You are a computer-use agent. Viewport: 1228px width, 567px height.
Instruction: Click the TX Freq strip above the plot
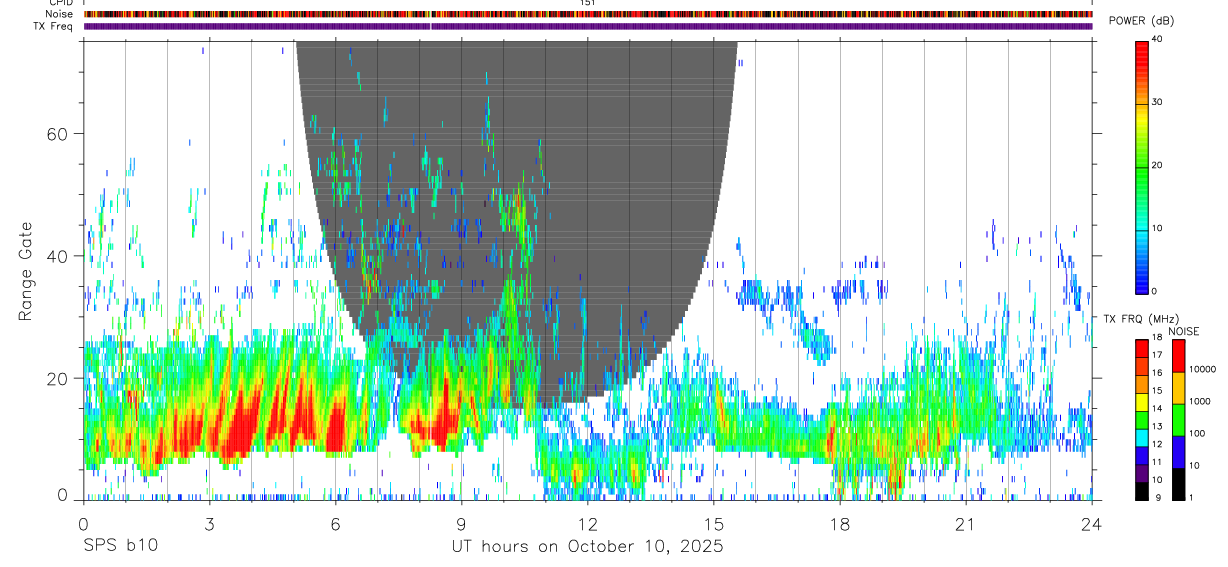[x=588, y=26]
